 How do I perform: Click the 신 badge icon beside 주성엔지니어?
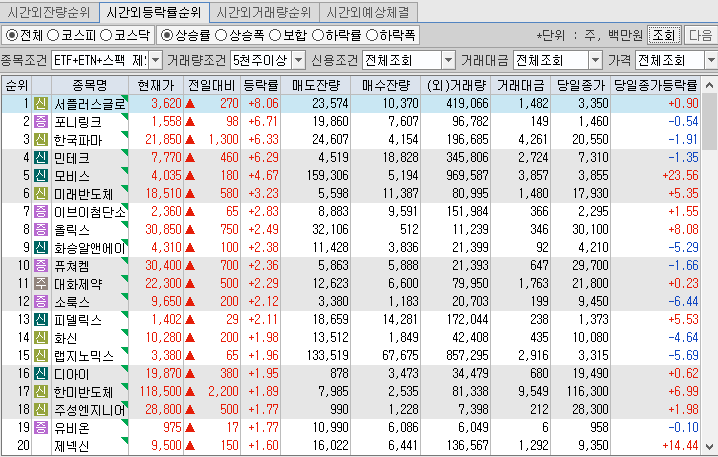(41, 410)
